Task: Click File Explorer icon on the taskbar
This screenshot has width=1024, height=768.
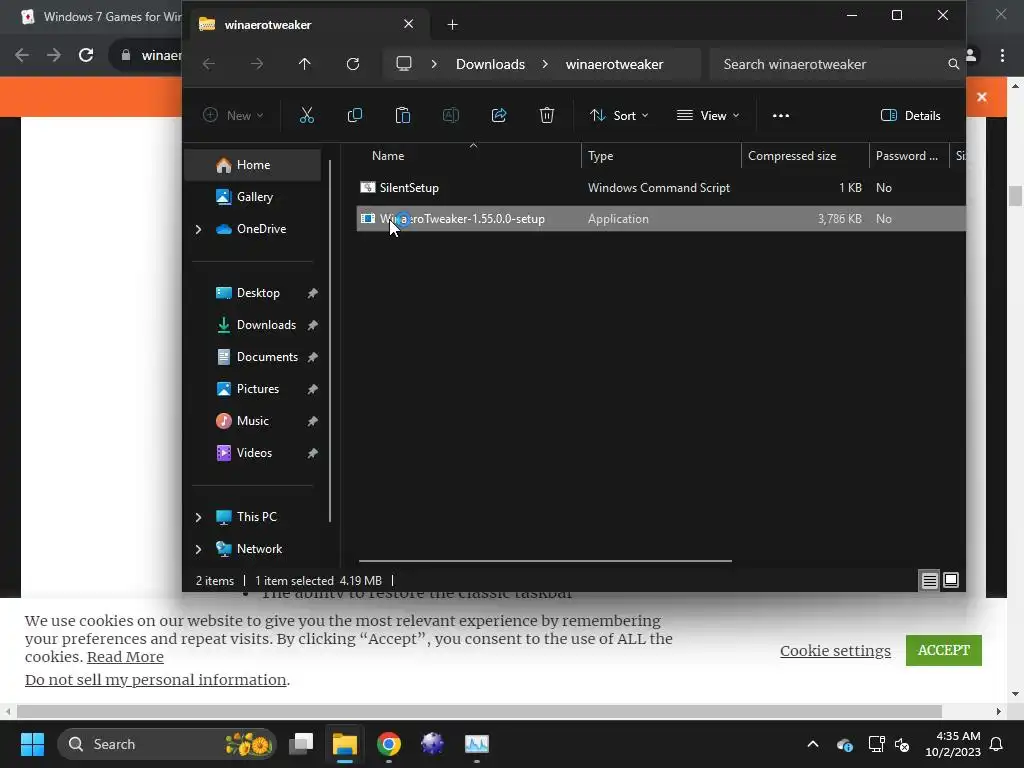Action: [345, 744]
